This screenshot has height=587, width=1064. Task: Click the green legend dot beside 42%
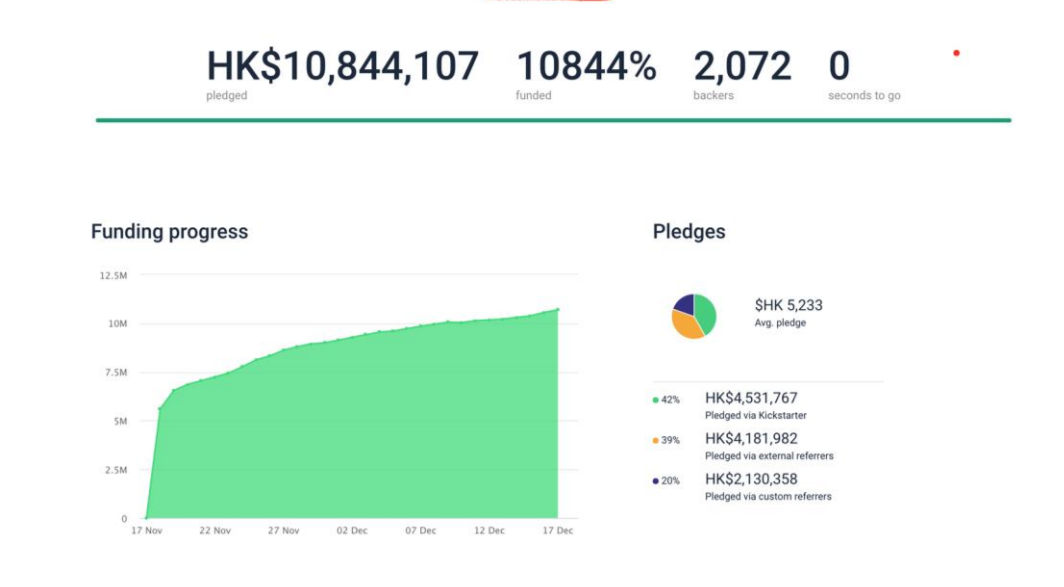point(655,400)
